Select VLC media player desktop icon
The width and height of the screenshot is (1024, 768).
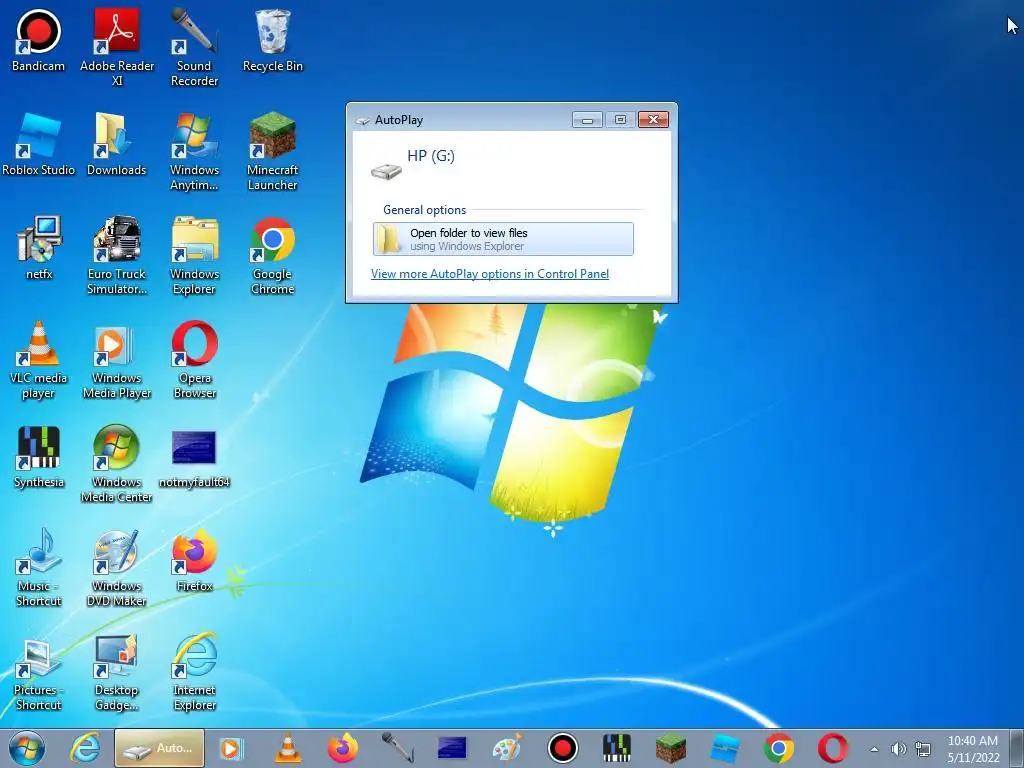[x=39, y=359]
